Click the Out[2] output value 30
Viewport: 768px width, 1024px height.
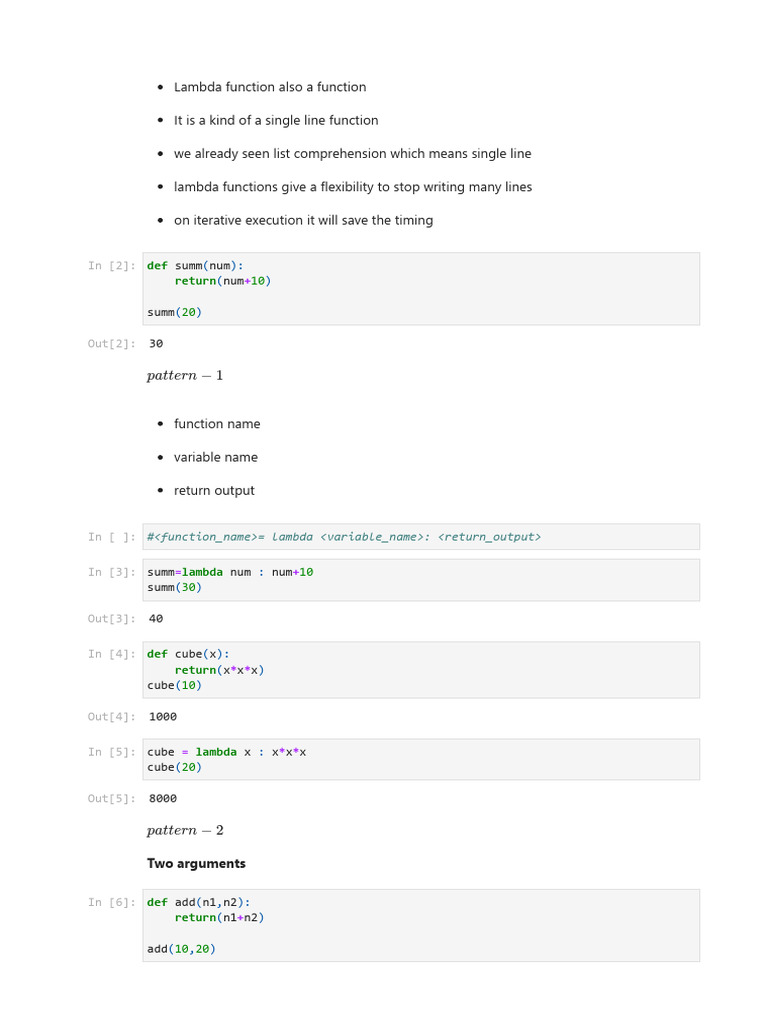tap(156, 344)
